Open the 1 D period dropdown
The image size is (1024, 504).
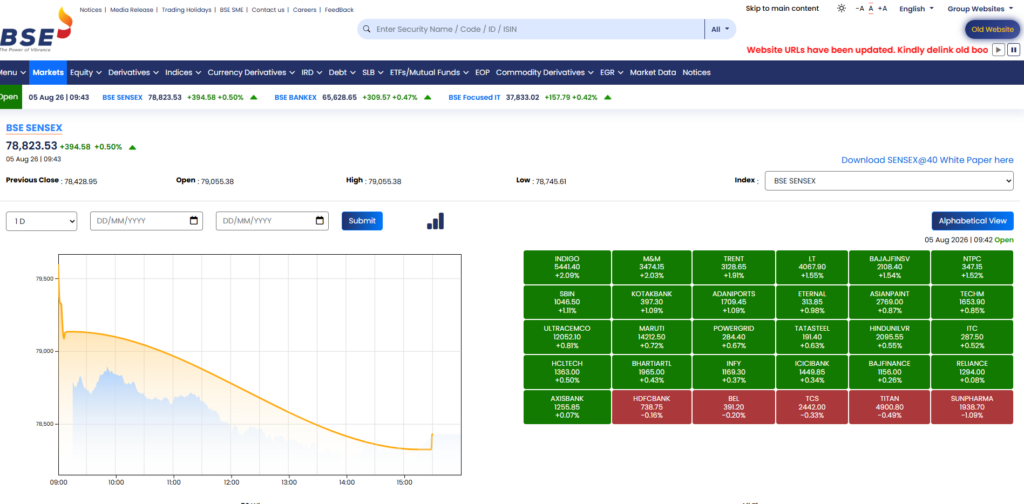(x=42, y=221)
